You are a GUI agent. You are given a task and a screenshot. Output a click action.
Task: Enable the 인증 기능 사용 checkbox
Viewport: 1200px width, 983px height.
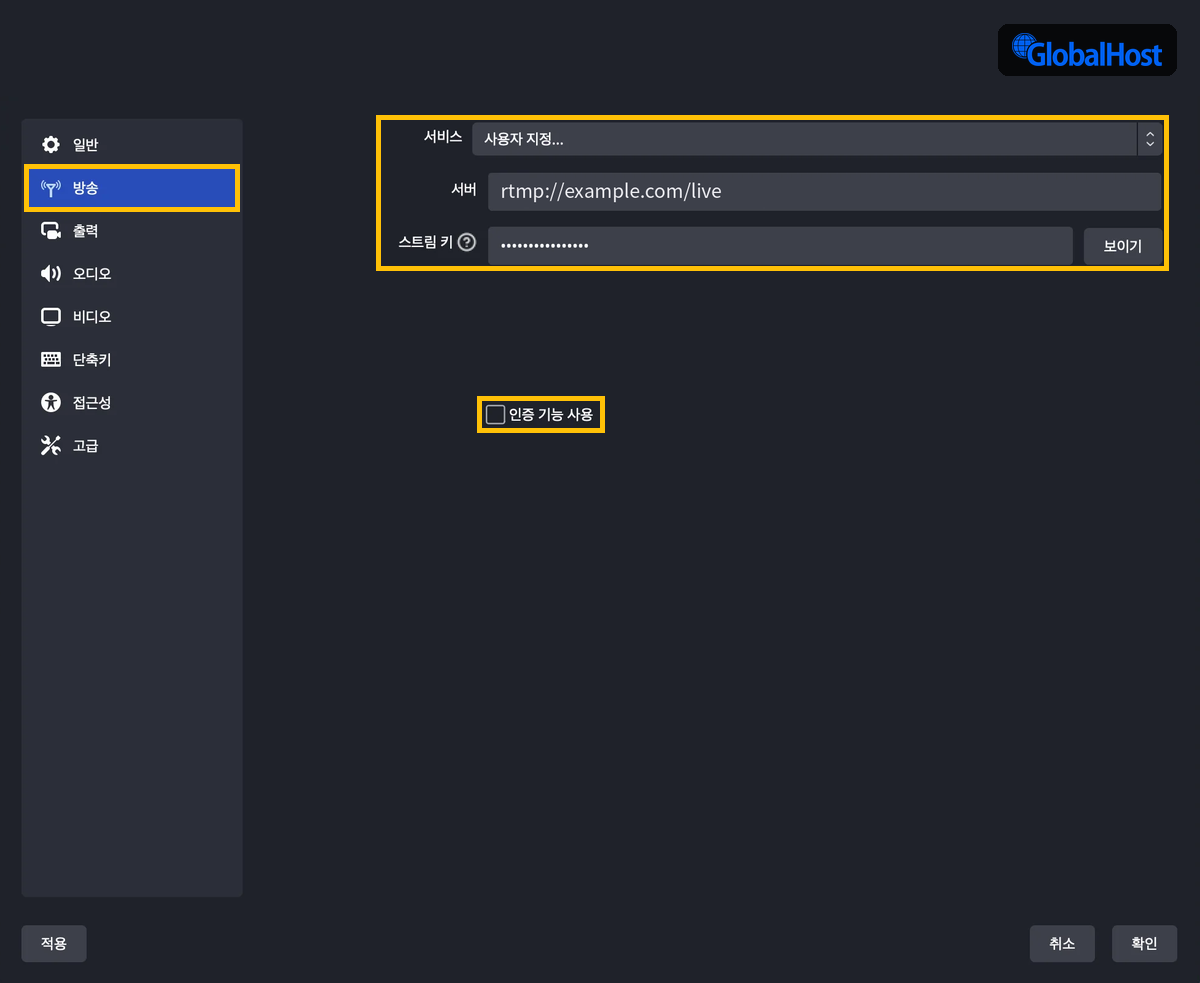(495, 414)
